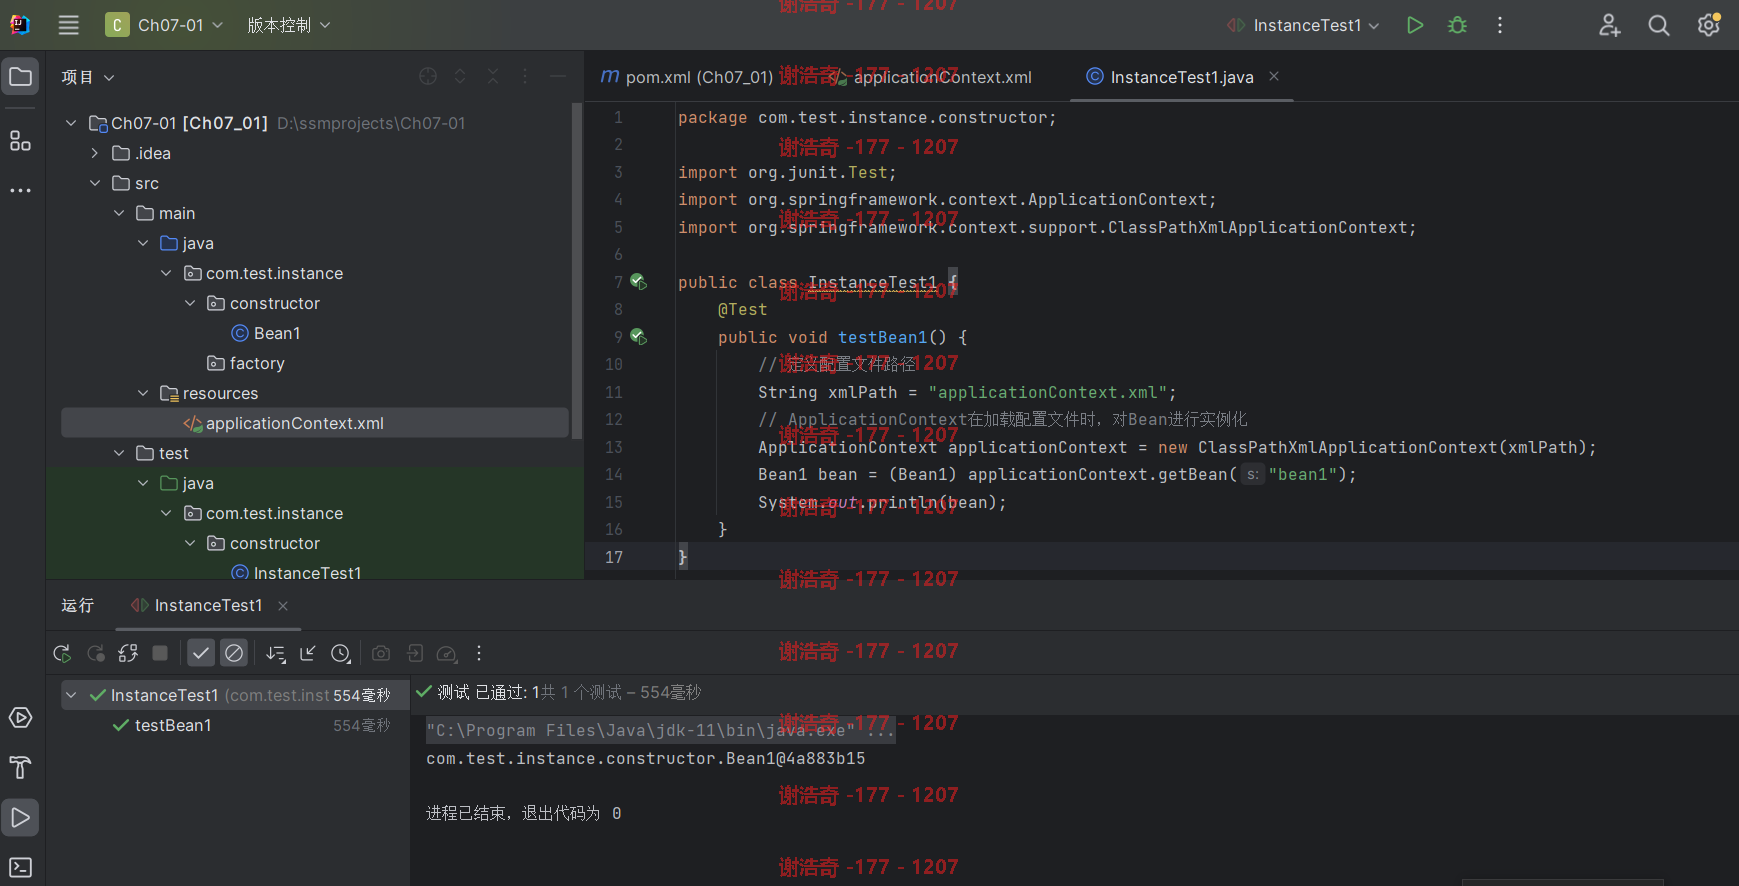This screenshot has width=1739, height=886.
Task: Show more tool windows ellipsis
Action: pos(21,190)
